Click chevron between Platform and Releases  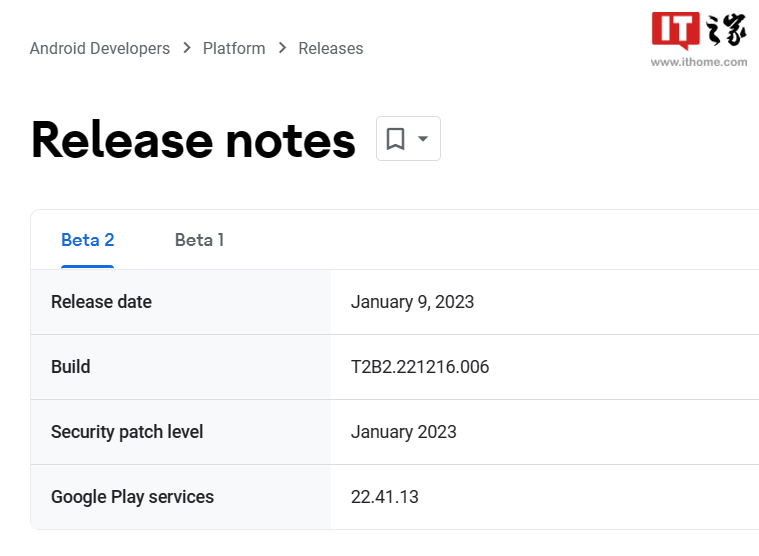point(282,48)
